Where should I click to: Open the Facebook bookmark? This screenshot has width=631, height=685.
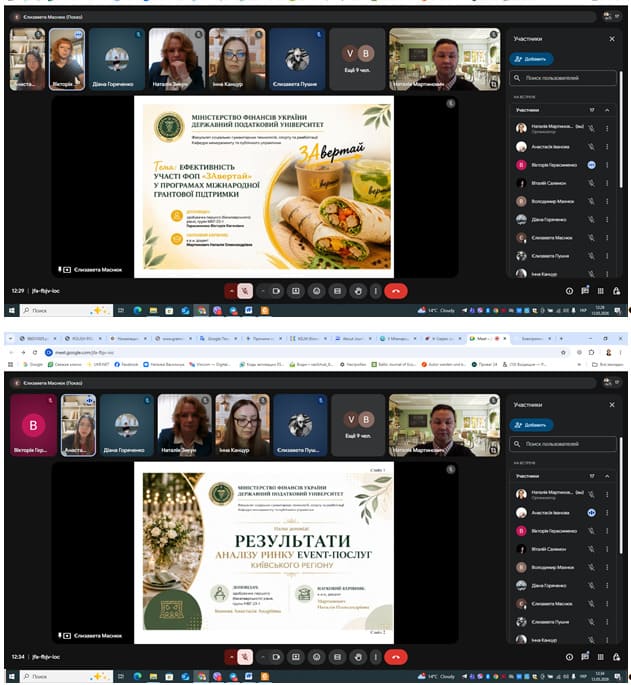tap(126, 364)
